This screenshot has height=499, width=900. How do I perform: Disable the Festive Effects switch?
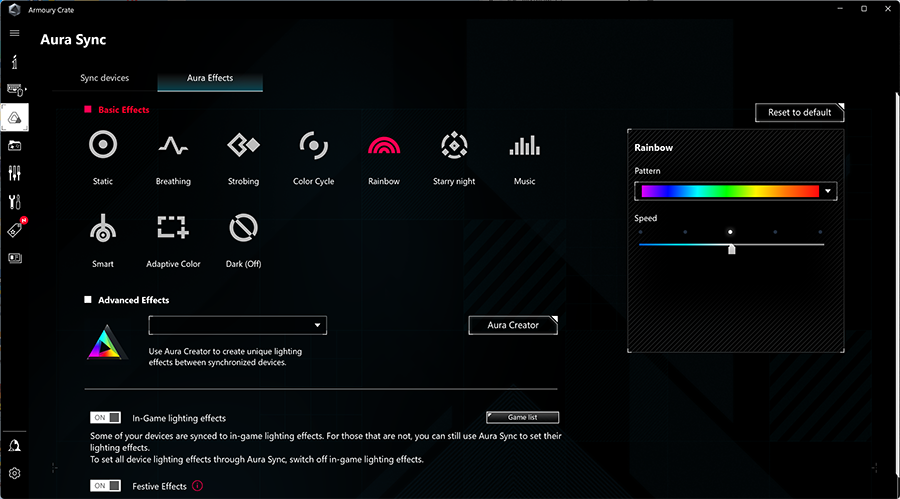click(x=105, y=486)
